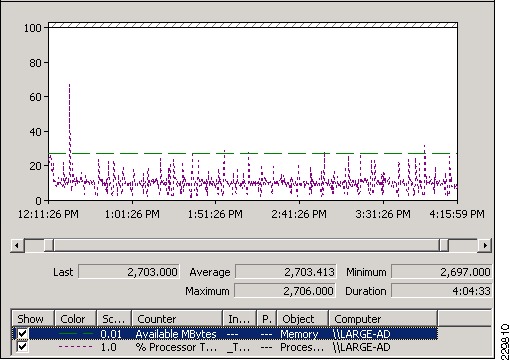The height and width of the screenshot is (361, 510).
Task: Click the \\LARGE-AD computer cell in Processor row
Action: pyautogui.click(x=362, y=347)
